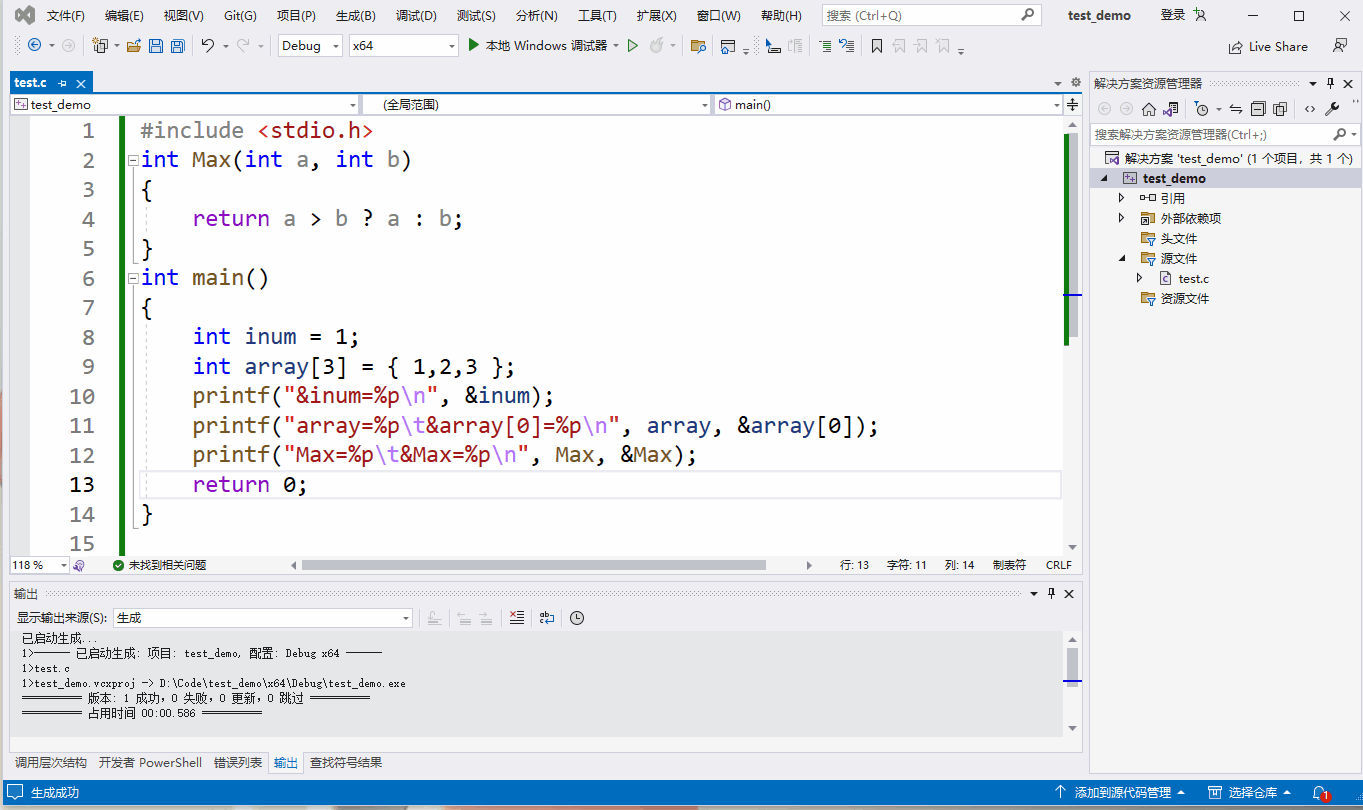This screenshot has width=1363, height=810.
Task: Toggle auto-hide pin on Solution Explorer
Action: [x=1331, y=83]
